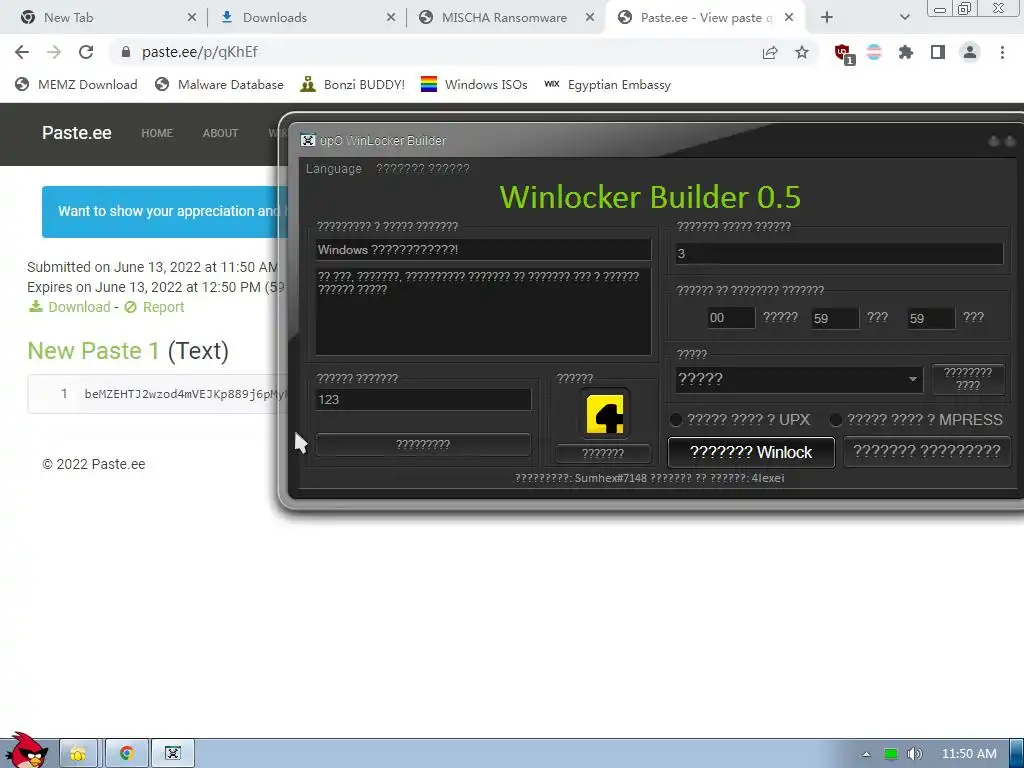This screenshot has height=768, width=1024.
Task: Click the Windows title text field
Action: (x=483, y=249)
